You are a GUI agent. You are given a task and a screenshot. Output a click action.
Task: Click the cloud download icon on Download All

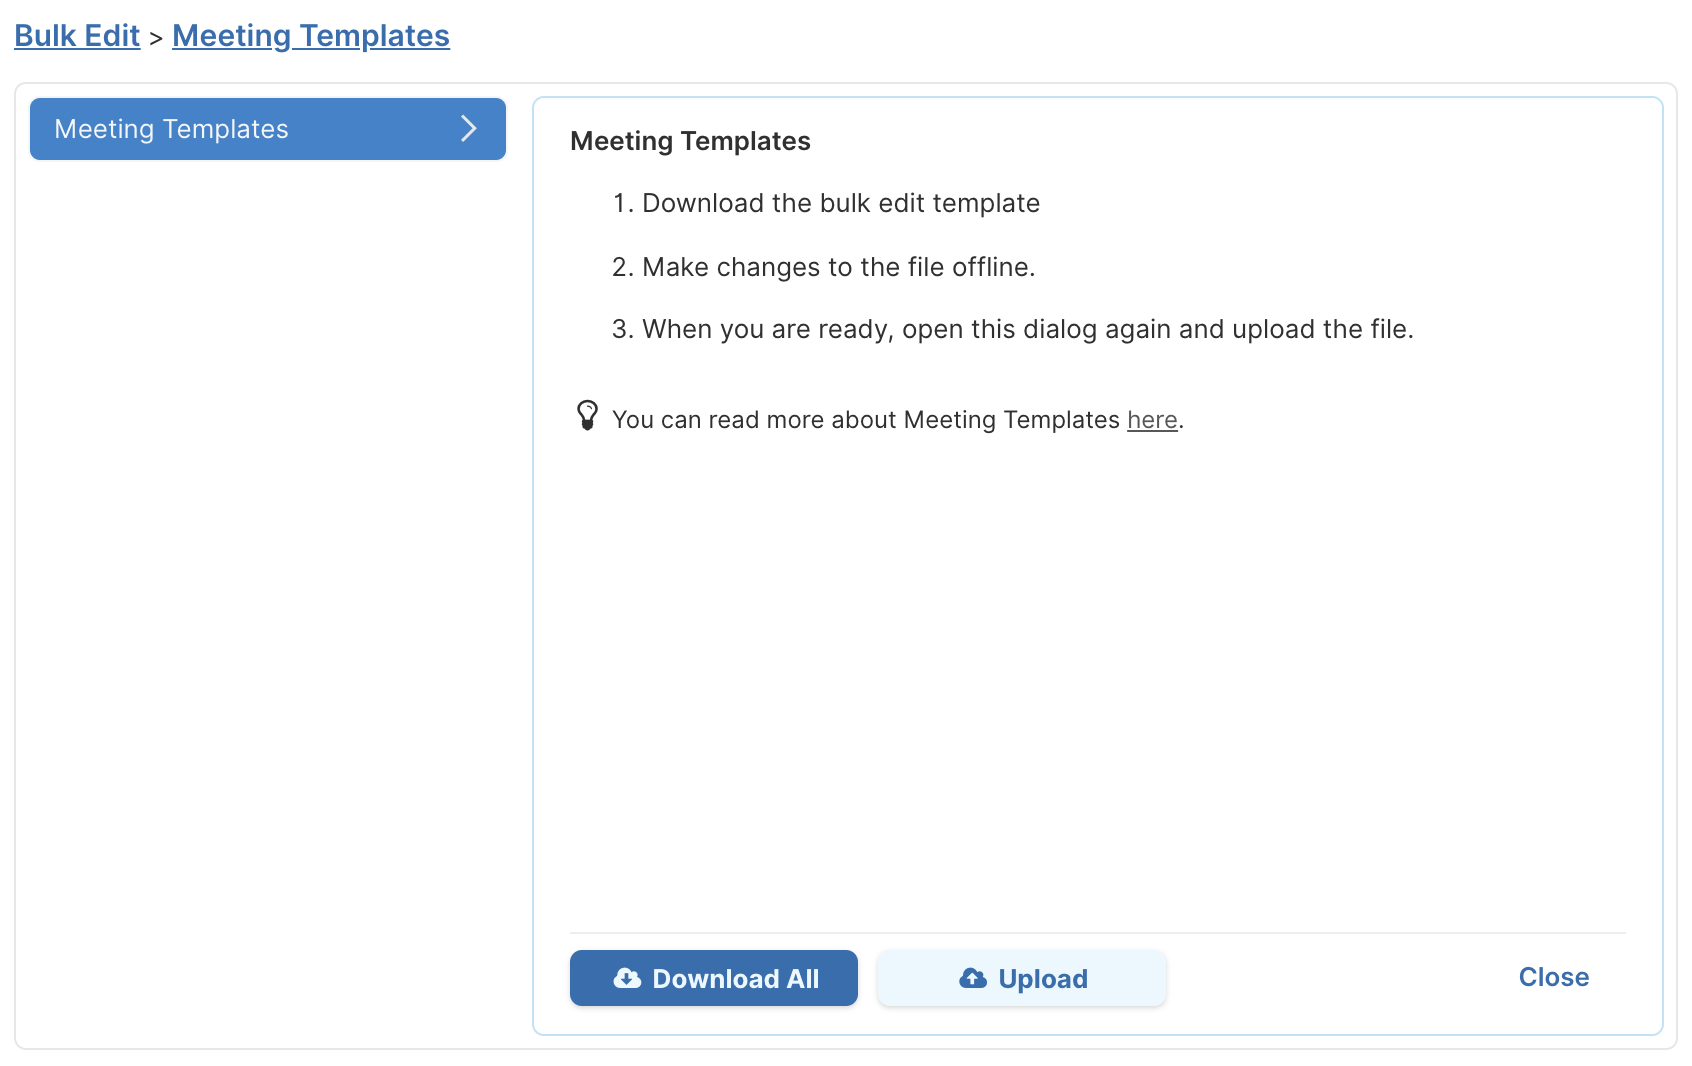(627, 978)
